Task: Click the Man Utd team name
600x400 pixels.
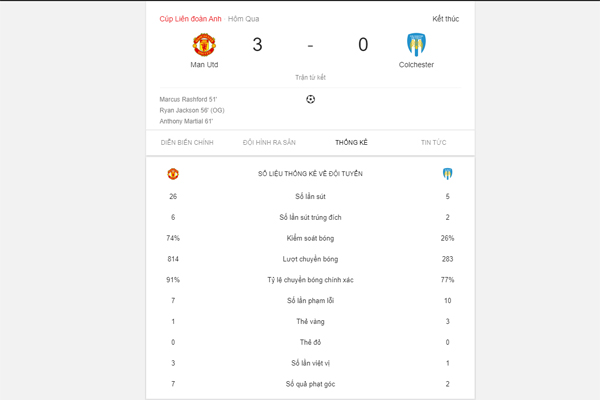Action: point(204,65)
